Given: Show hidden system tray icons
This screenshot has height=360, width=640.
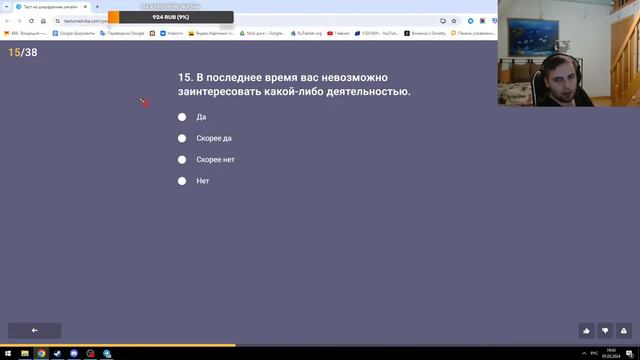Looking at the screenshot, I should (x=584, y=353).
